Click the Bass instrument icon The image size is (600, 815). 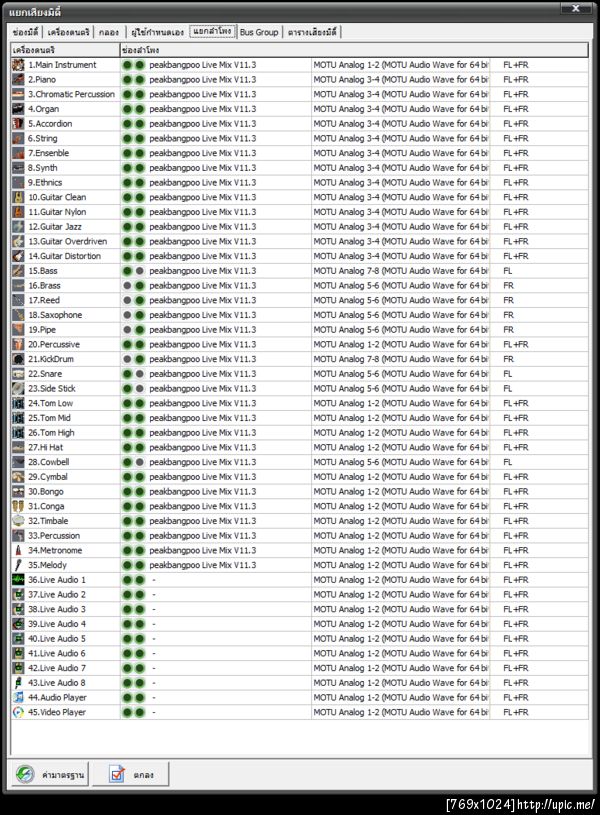click(x=18, y=271)
